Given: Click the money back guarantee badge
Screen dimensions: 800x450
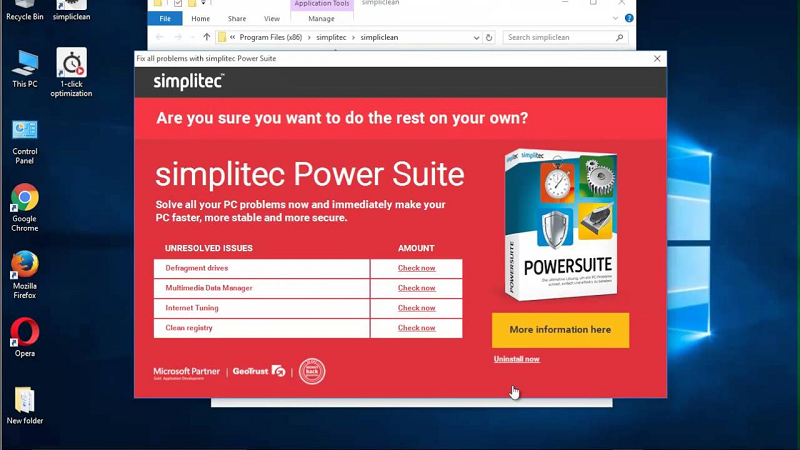Looking at the screenshot, I should [312, 371].
